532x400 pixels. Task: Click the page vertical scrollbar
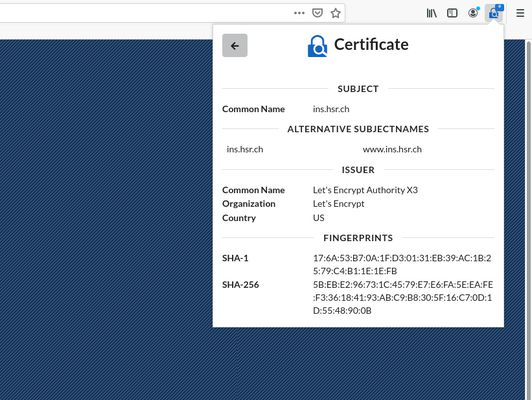pos(528,220)
